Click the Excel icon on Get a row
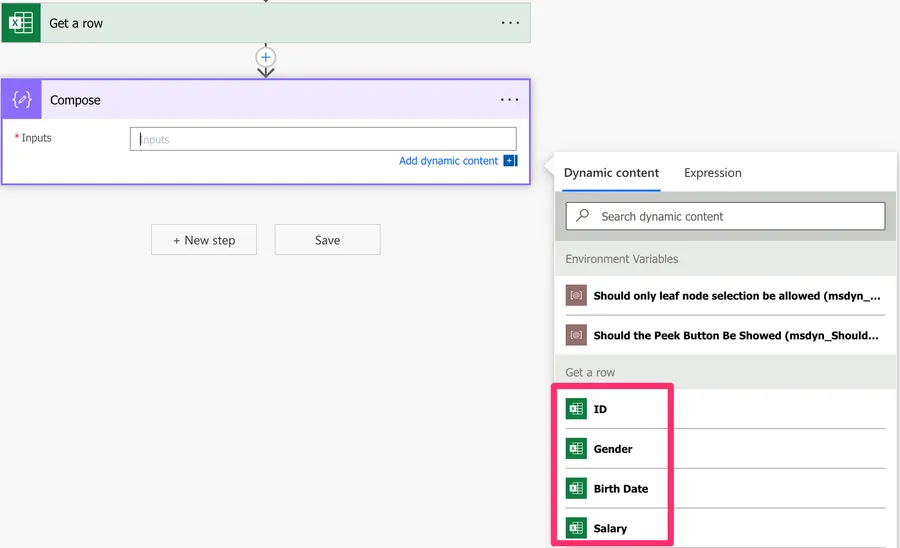This screenshot has height=548, width=900. pyautogui.click(x=20, y=23)
